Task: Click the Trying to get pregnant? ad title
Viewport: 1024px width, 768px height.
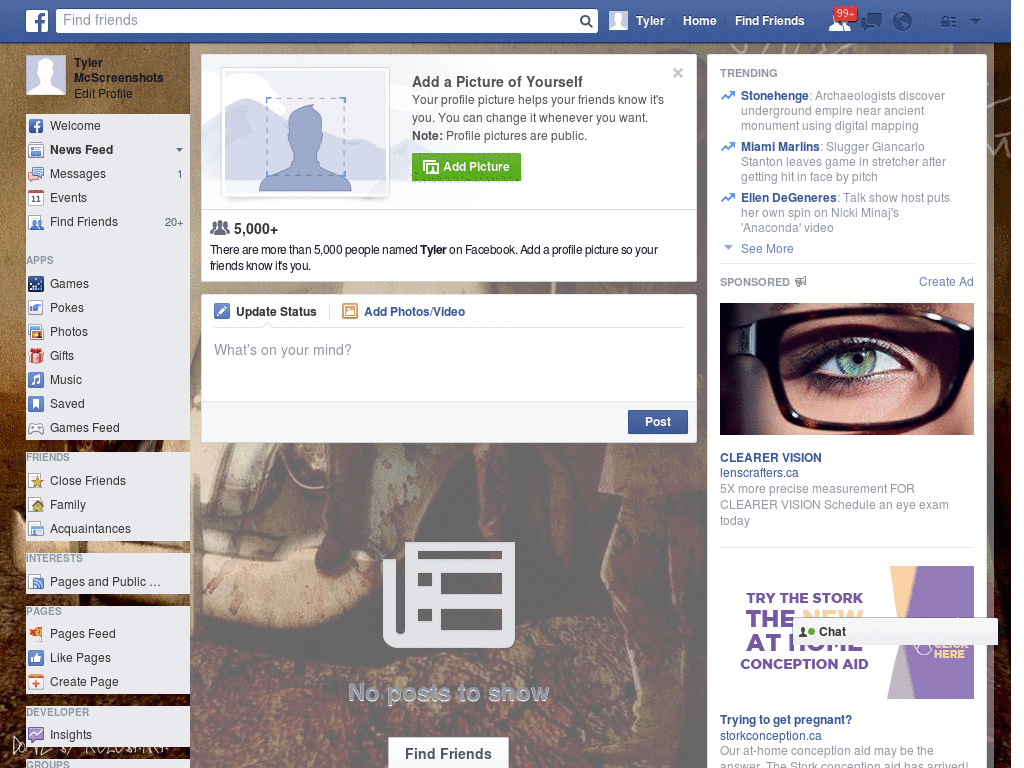Action: coord(786,720)
